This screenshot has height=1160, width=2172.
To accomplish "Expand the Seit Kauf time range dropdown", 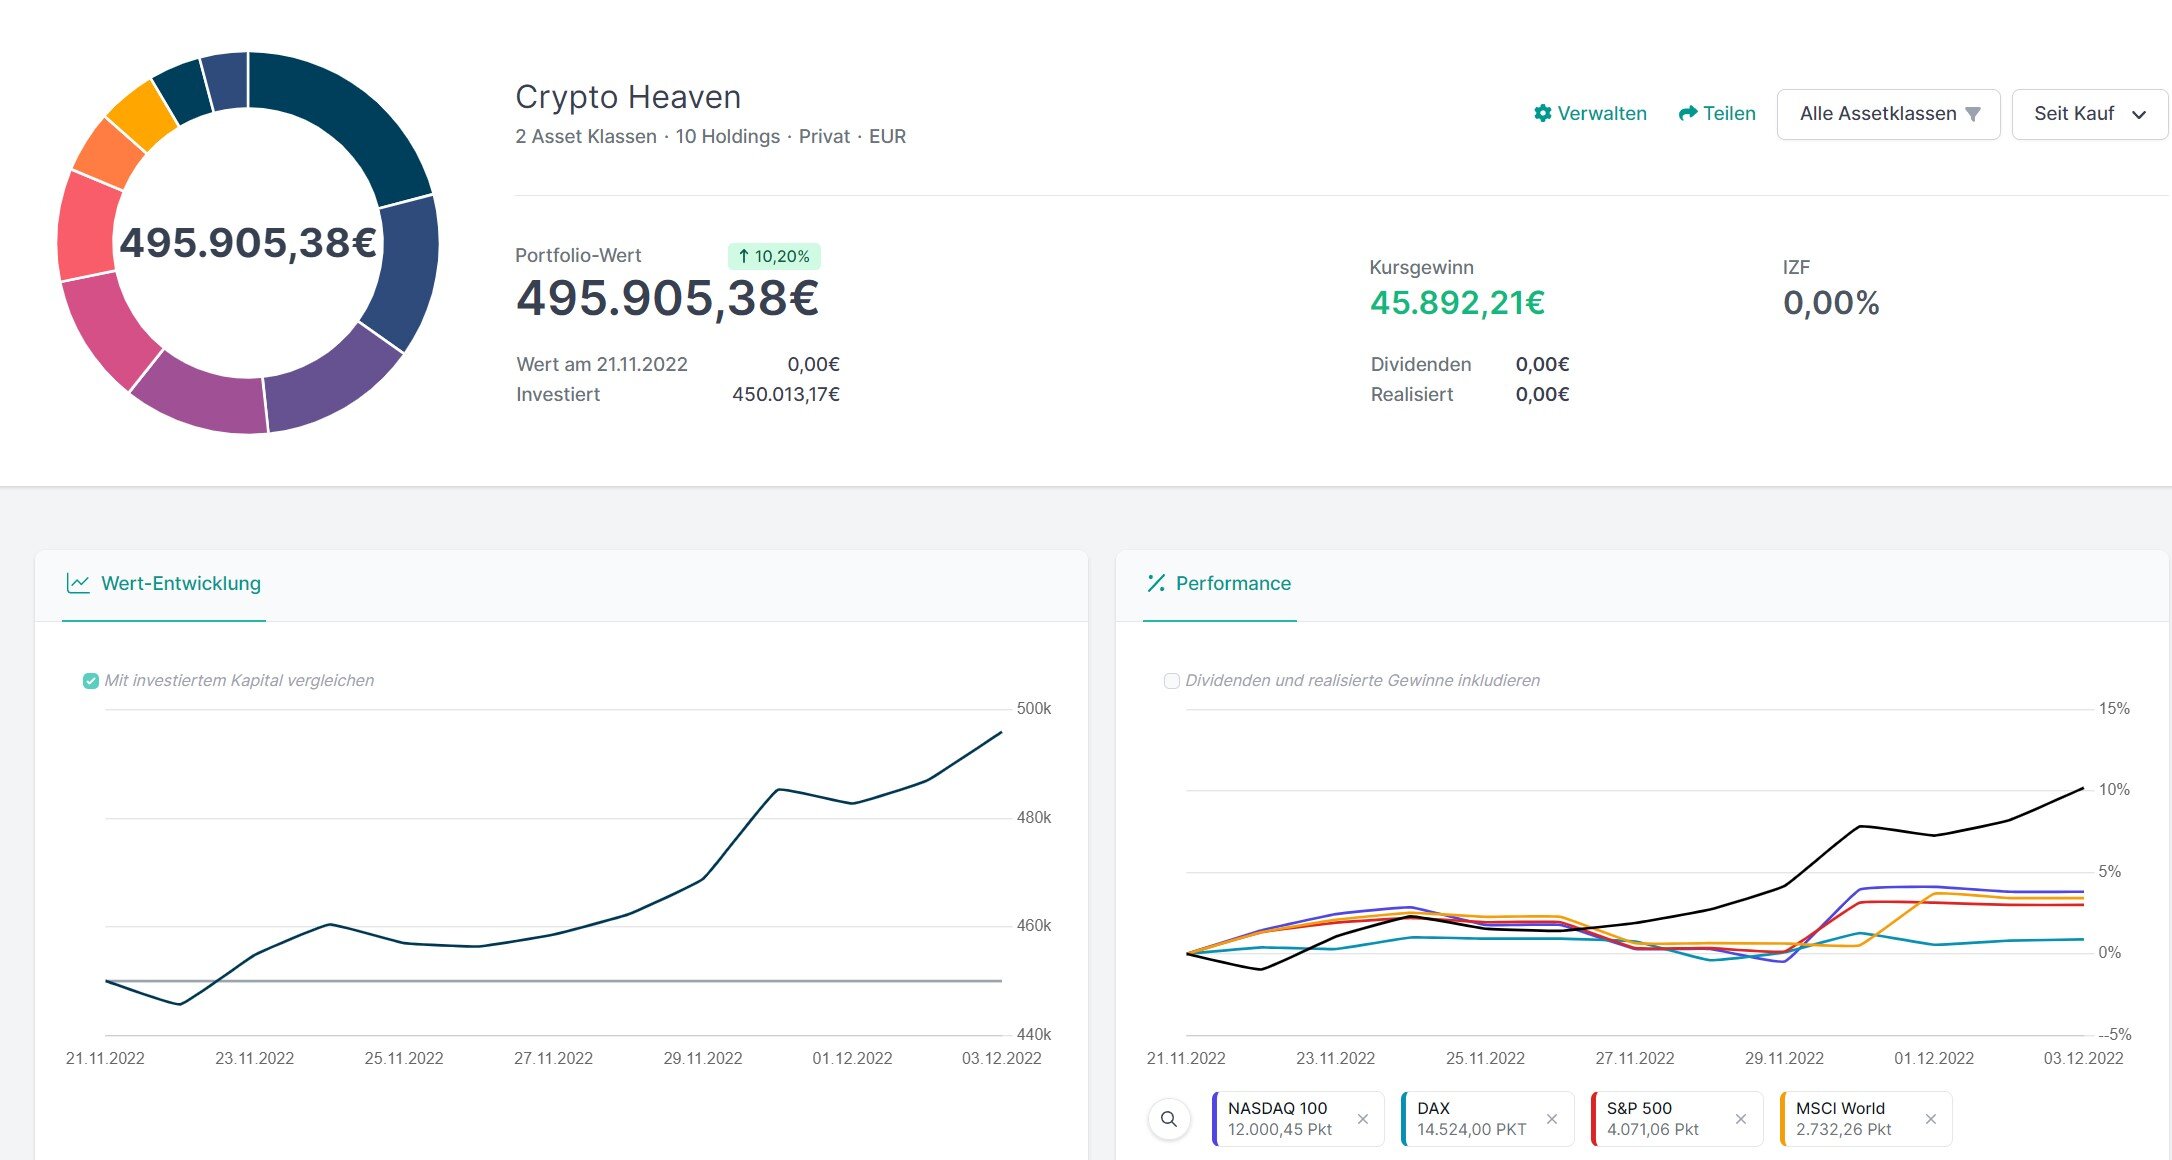I will (2088, 114).
